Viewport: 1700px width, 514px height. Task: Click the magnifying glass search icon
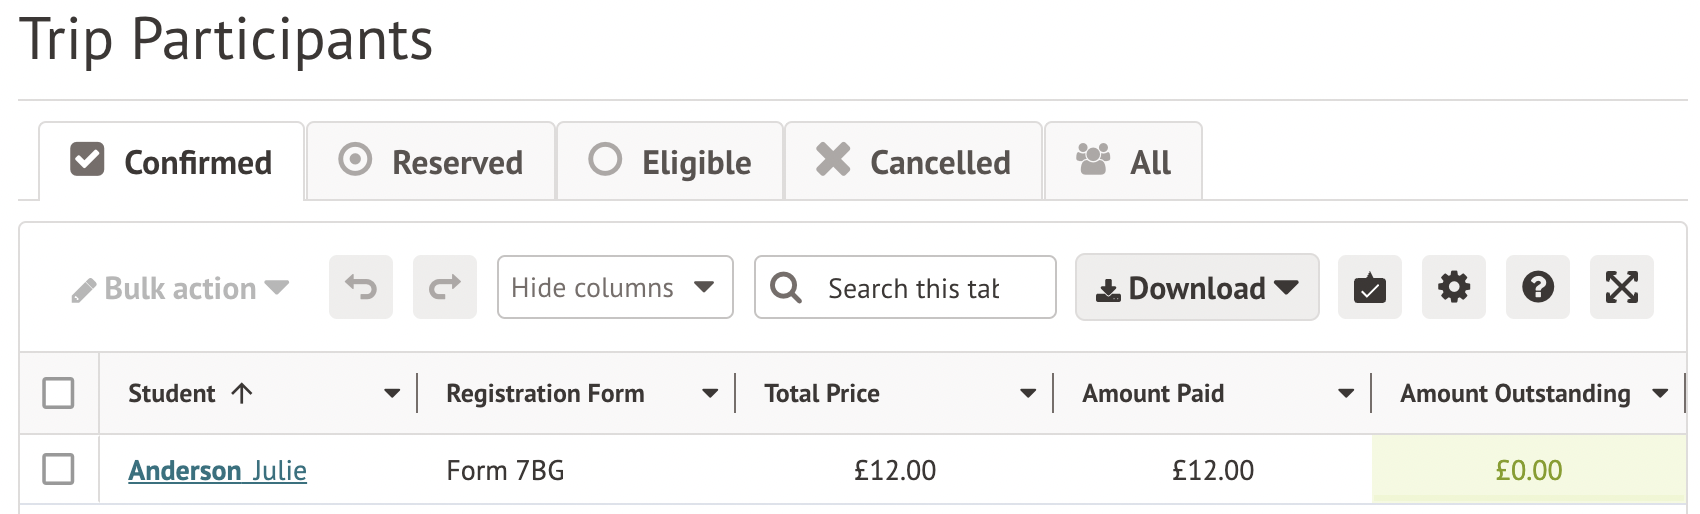coord(786,288)
